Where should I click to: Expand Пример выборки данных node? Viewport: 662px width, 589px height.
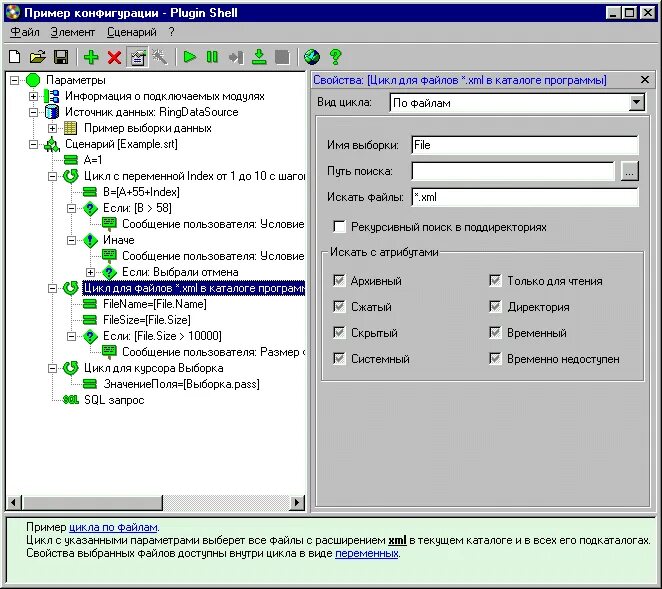52,128
